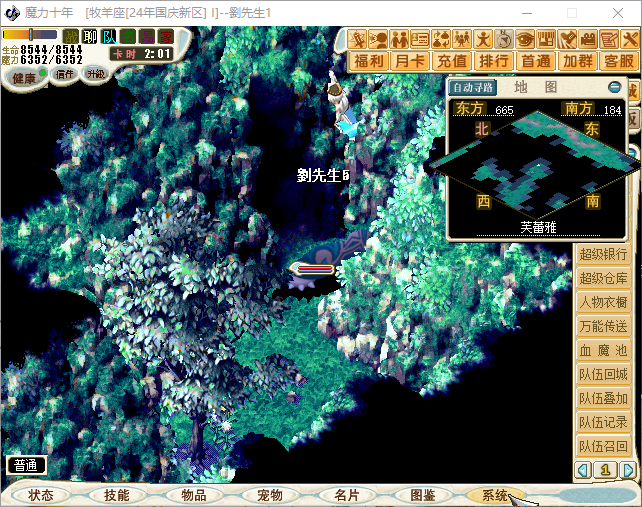Click the greyed compass icon
This screenshot has width=642, height=507.
click(x=504, y=39)
